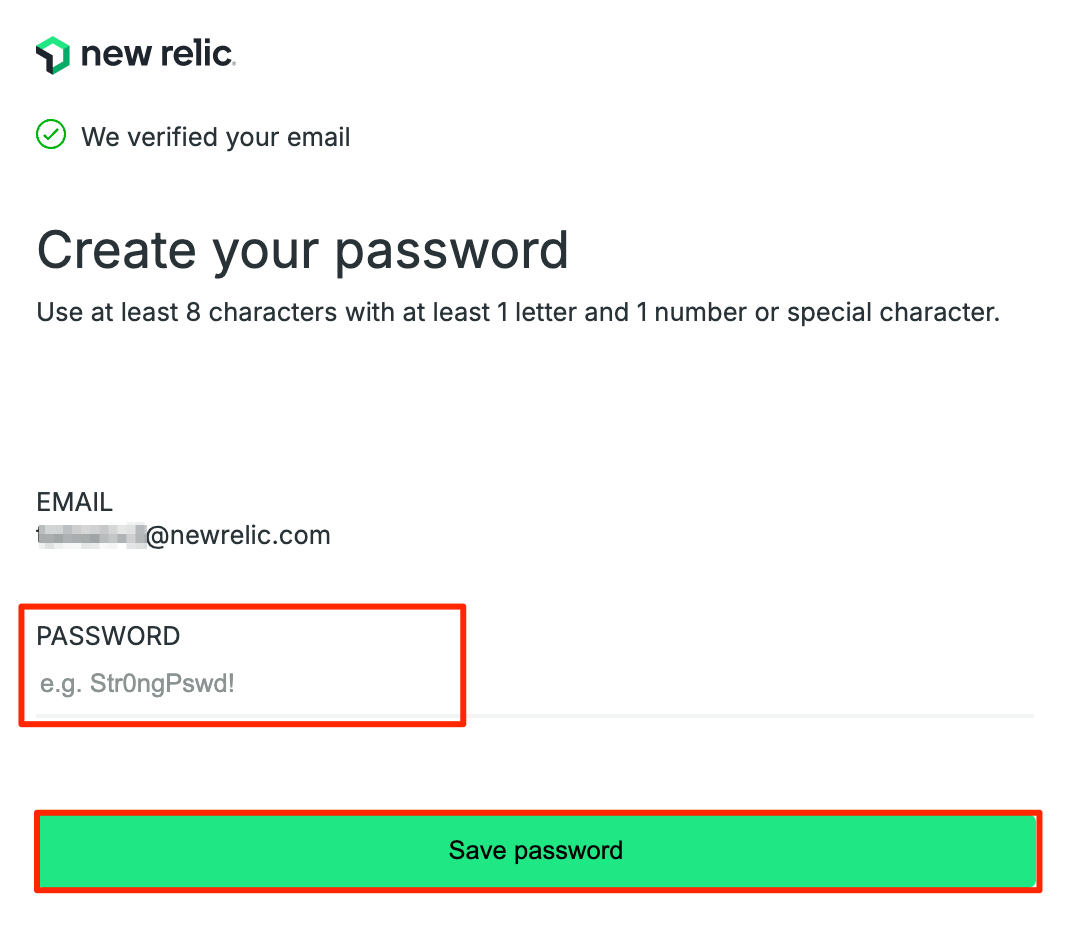Image resolution: width=1092 pixels, height=932 pixels.
Task: Click the green verified checkmark icon
Action: point(51,134)
